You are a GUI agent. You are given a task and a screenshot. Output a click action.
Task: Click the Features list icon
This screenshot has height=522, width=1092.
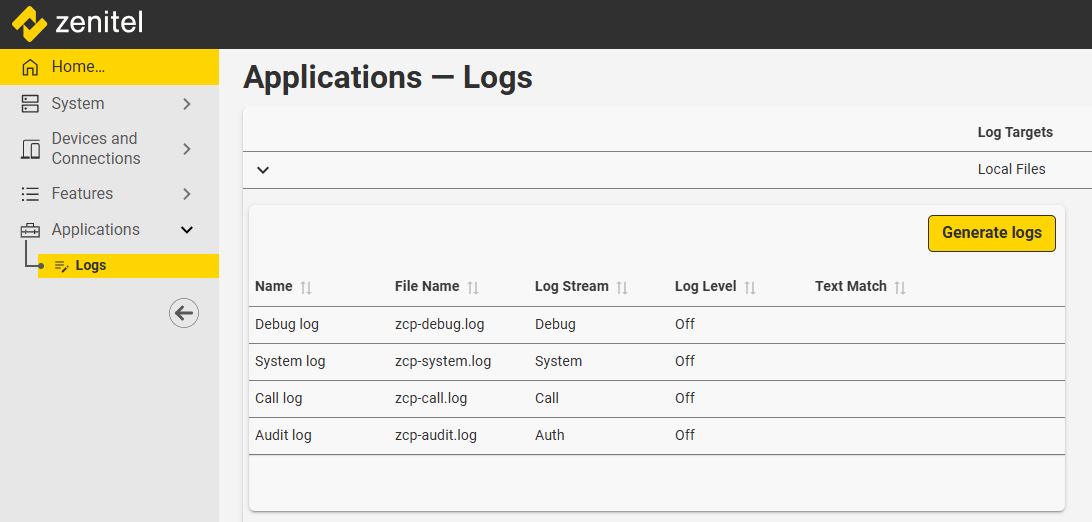tap(31, 194)
